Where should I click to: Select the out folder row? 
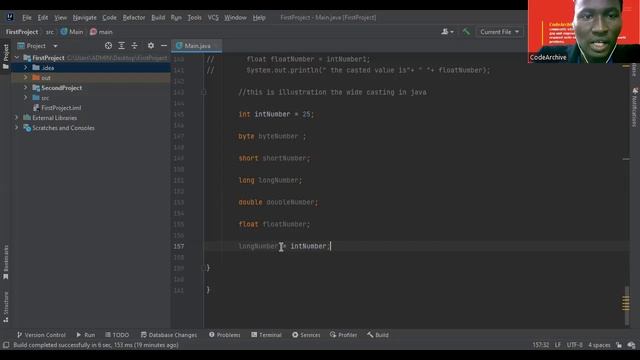tap(91, 78)
